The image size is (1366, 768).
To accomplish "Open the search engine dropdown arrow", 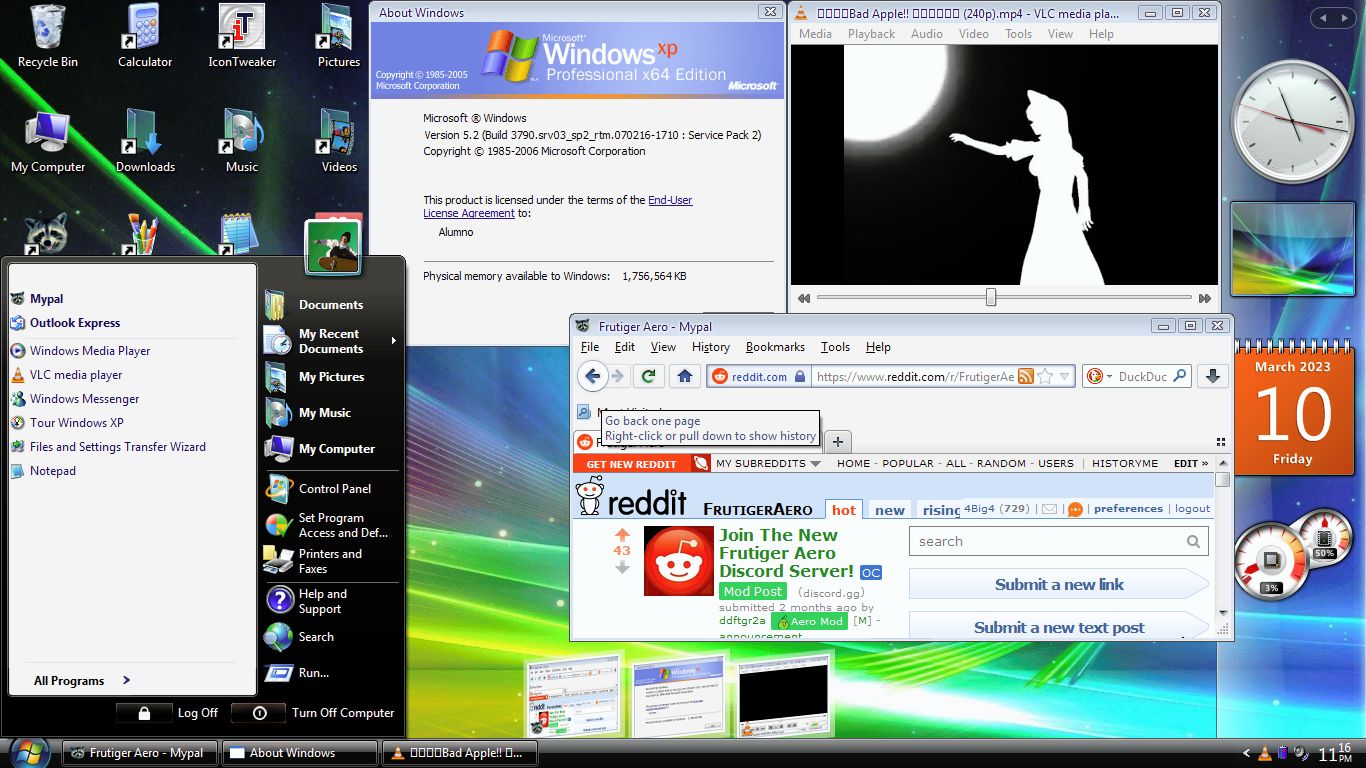I will click(x=1108, y=376).
